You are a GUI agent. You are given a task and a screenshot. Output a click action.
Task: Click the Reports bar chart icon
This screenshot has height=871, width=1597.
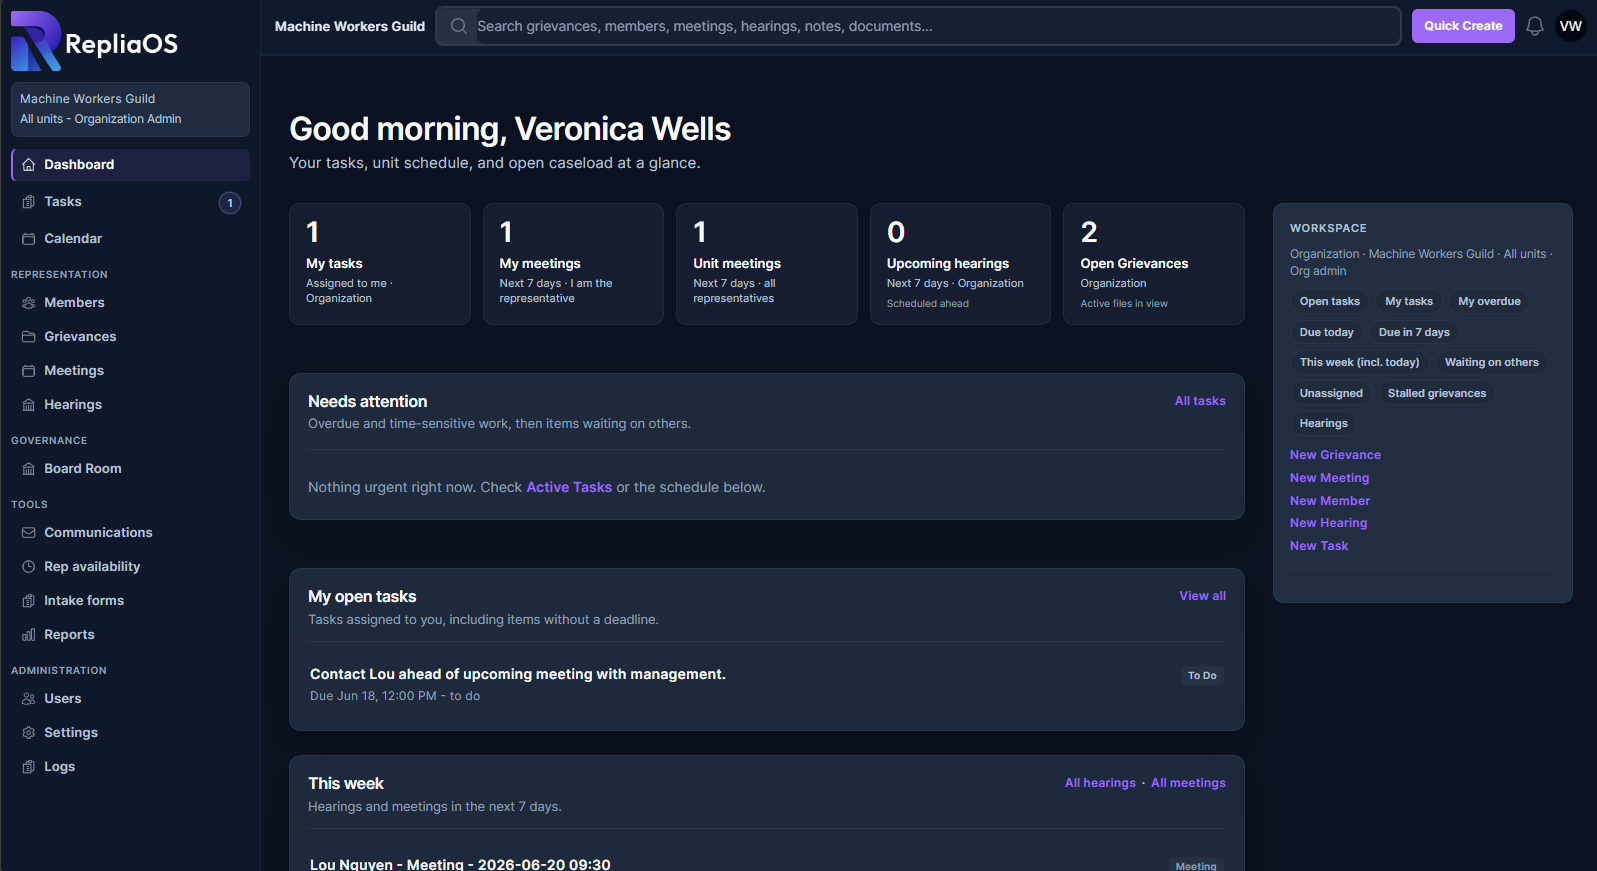(29, 635)
